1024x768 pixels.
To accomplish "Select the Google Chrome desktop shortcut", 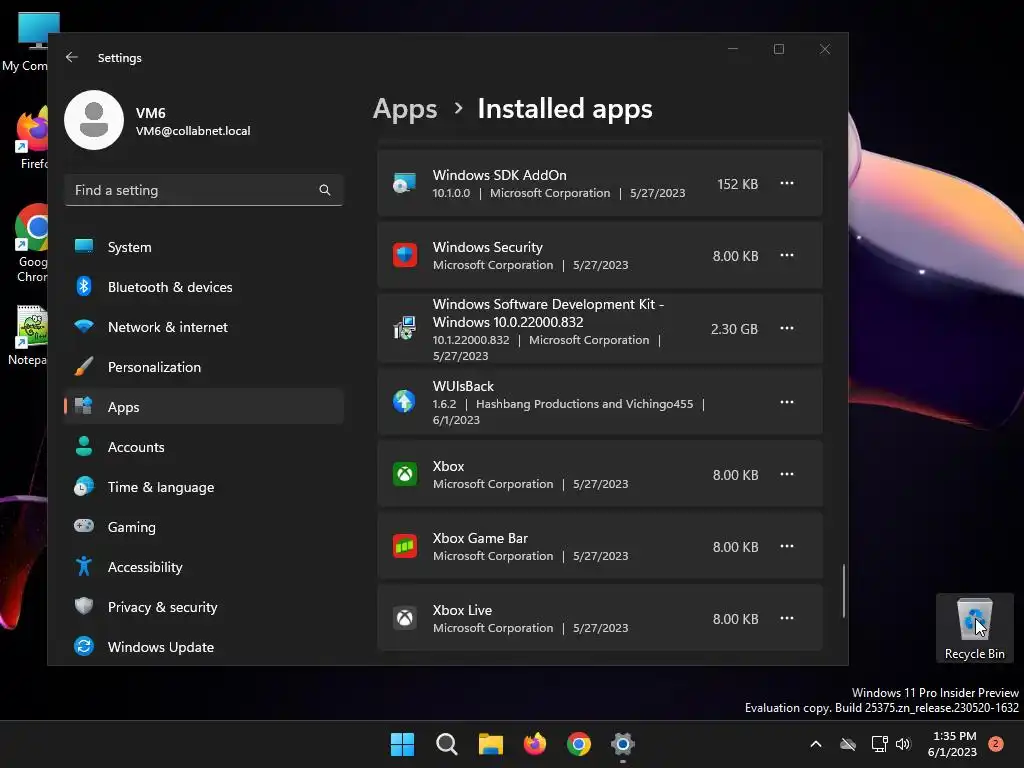I will pos(31,243).
